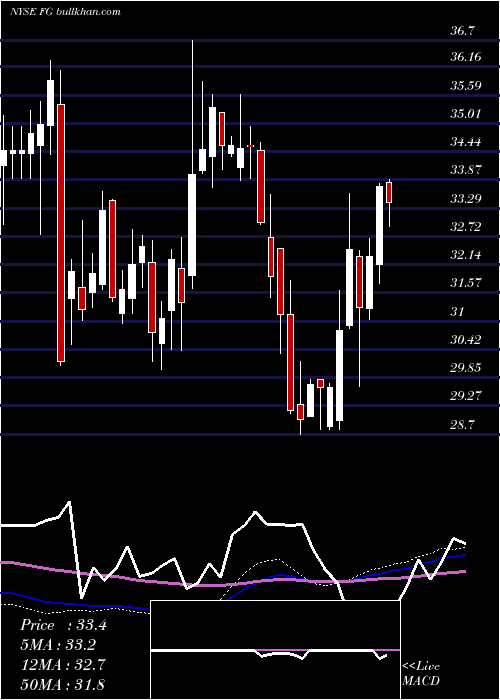Click the tallest red candlestick near chart start
The width and height of the screenshot is (500, 700).
click(61, 233)
